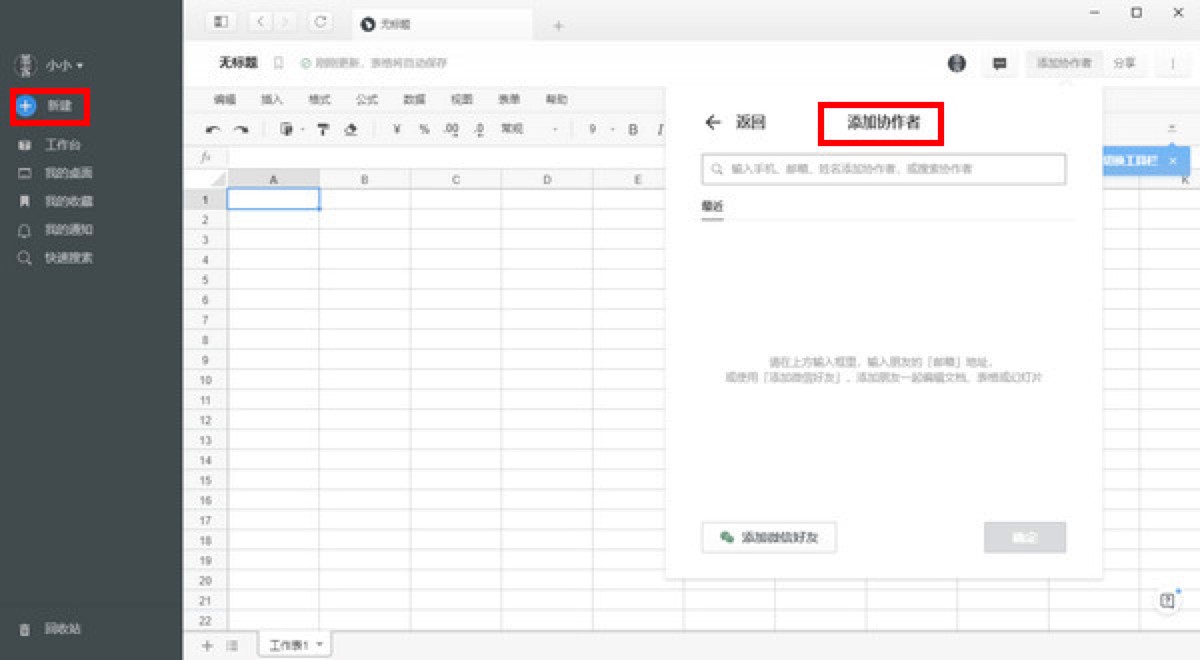The width and height of the screenshot is (1200, 660).
Task: Open the 插入 menu
Action: 272,100
